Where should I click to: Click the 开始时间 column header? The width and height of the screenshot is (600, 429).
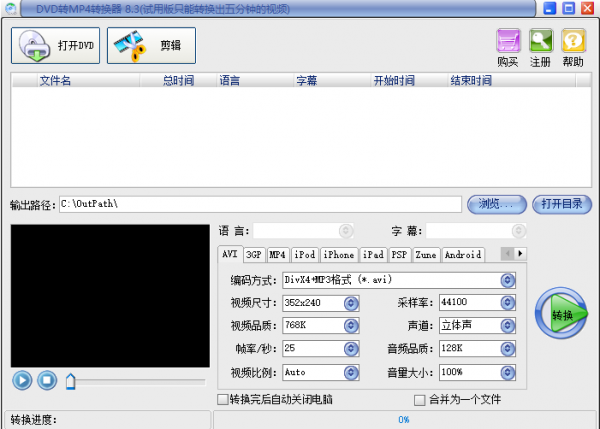[409, 80]
